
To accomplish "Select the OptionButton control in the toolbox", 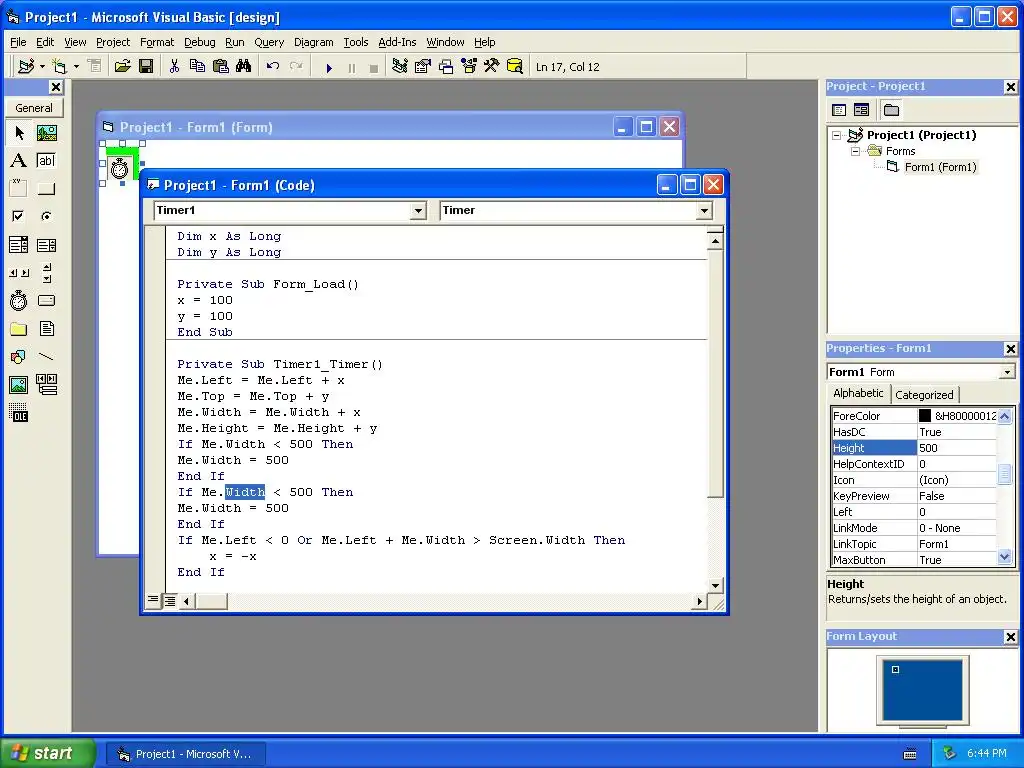I will 46,216.
